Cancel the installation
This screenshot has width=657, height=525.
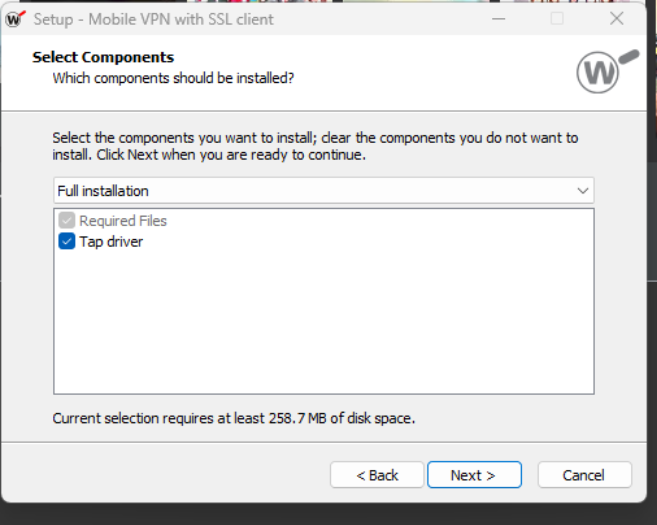point(584,475)
